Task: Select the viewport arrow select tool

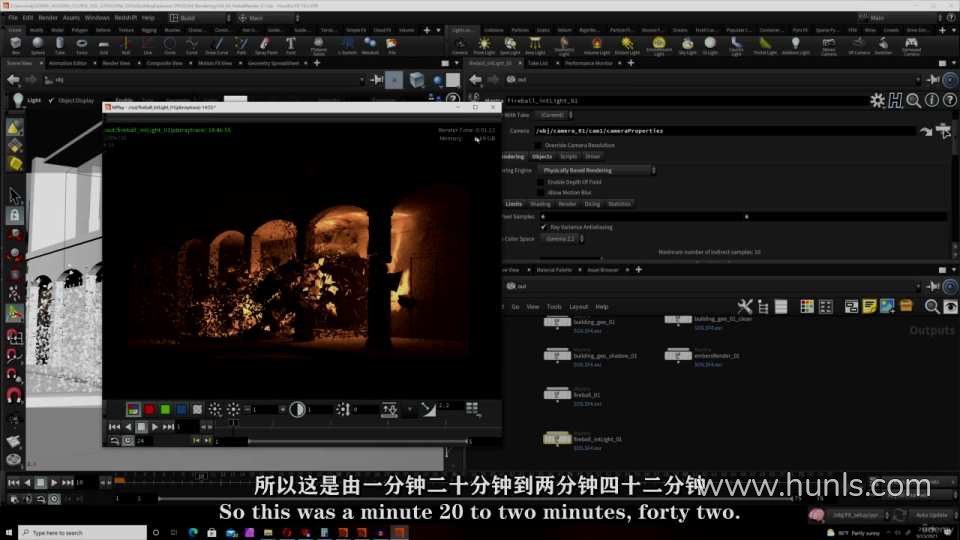Action: pos(14,196)
